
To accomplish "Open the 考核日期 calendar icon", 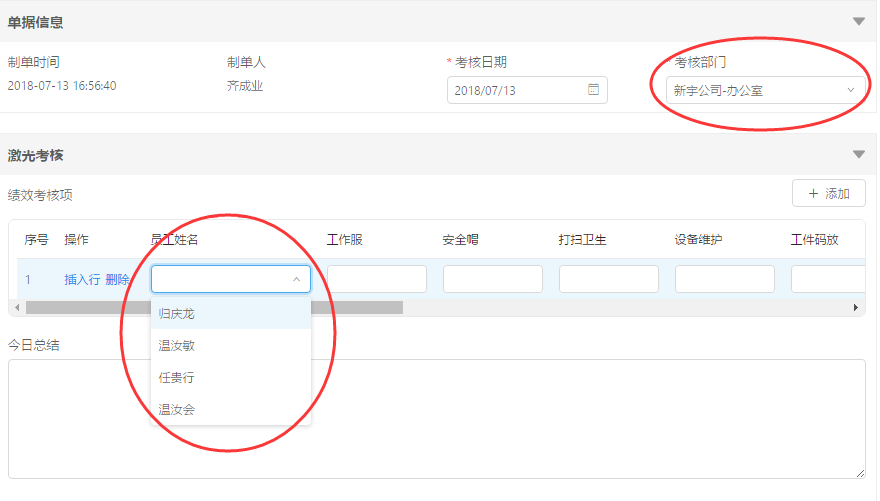I will coord(593,90).
